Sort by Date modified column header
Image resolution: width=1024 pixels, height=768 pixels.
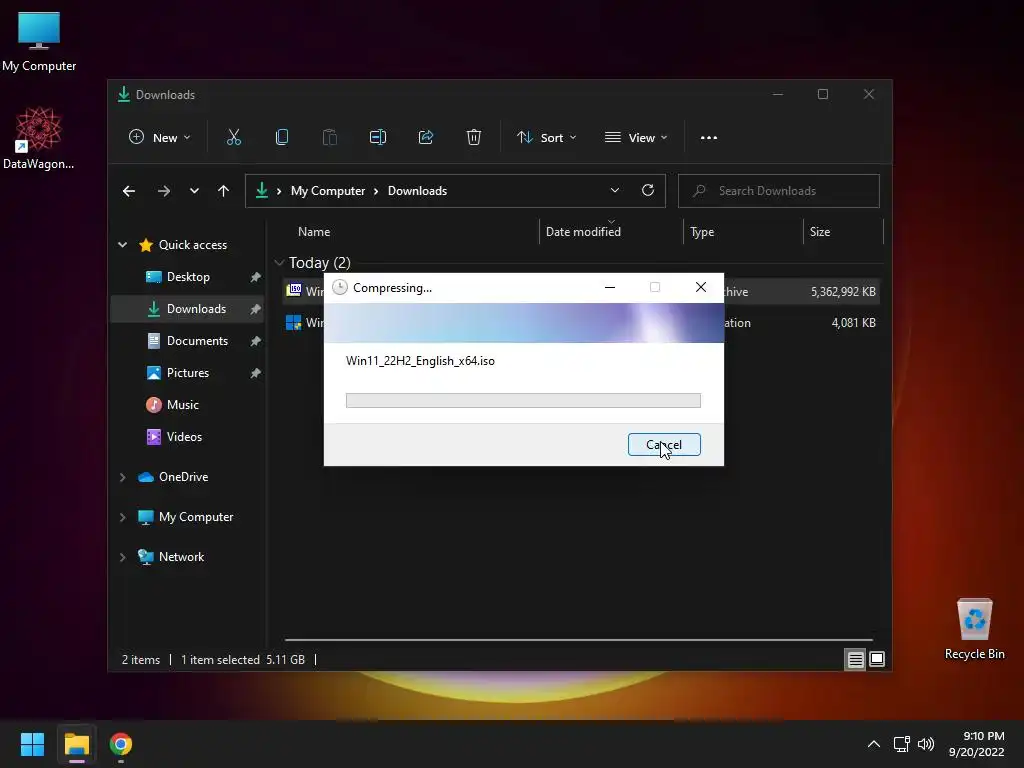click(x=583, y=232)
